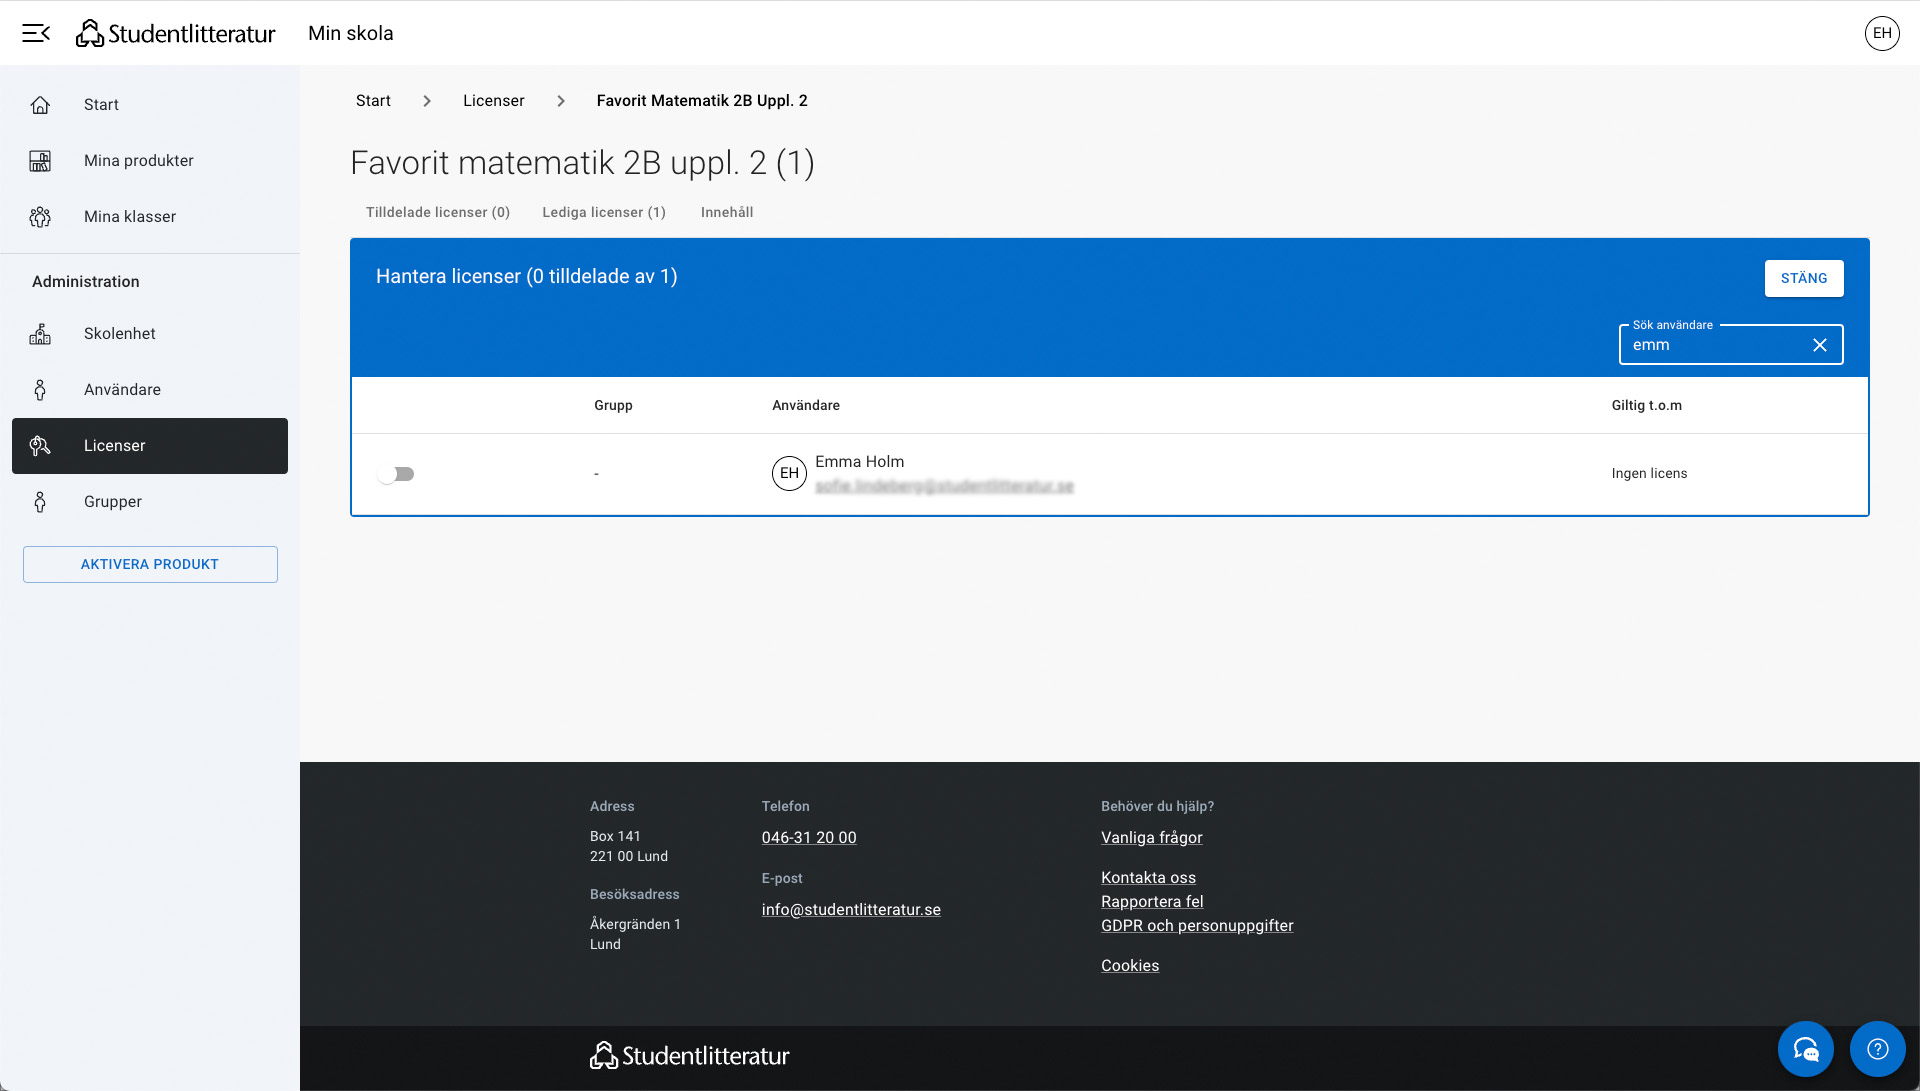Click the Start home icon
1920x1091 pixels.
[40, 105]
